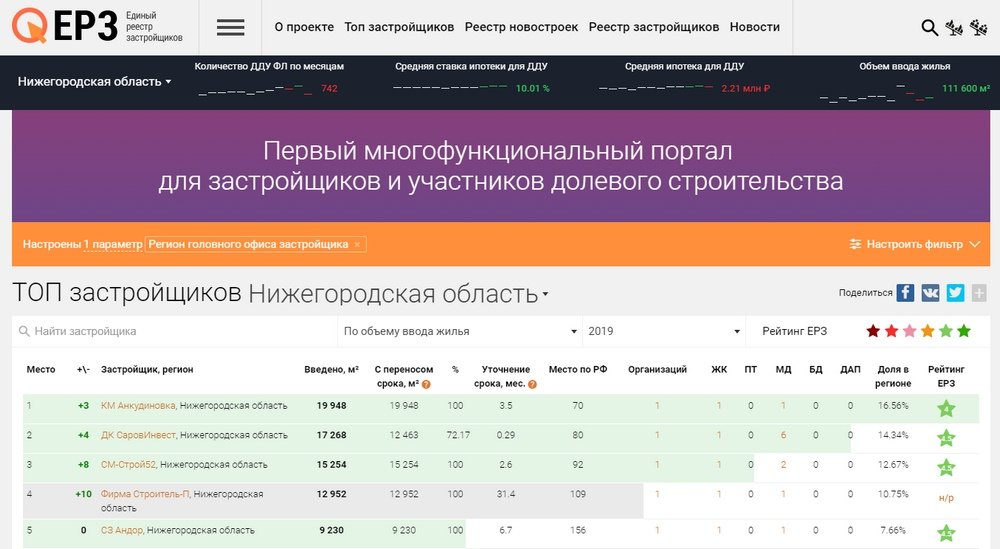Open developer link 'КМ Анкудиновка'
1000x549 pixels.
138,406
